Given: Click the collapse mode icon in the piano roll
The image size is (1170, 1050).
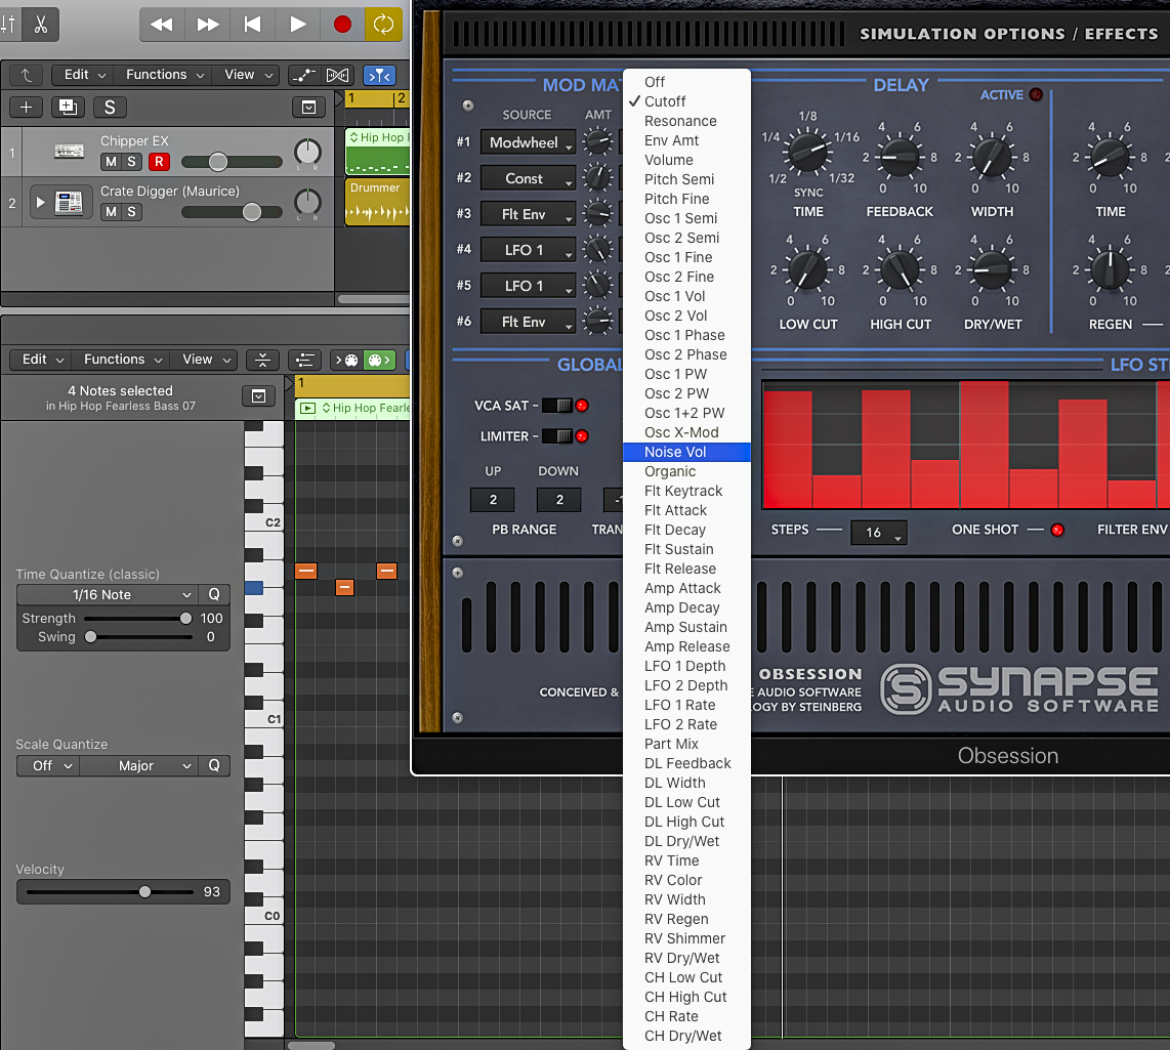Looking at the screenshot, I should pyautogui.click(x=263, y=360).
